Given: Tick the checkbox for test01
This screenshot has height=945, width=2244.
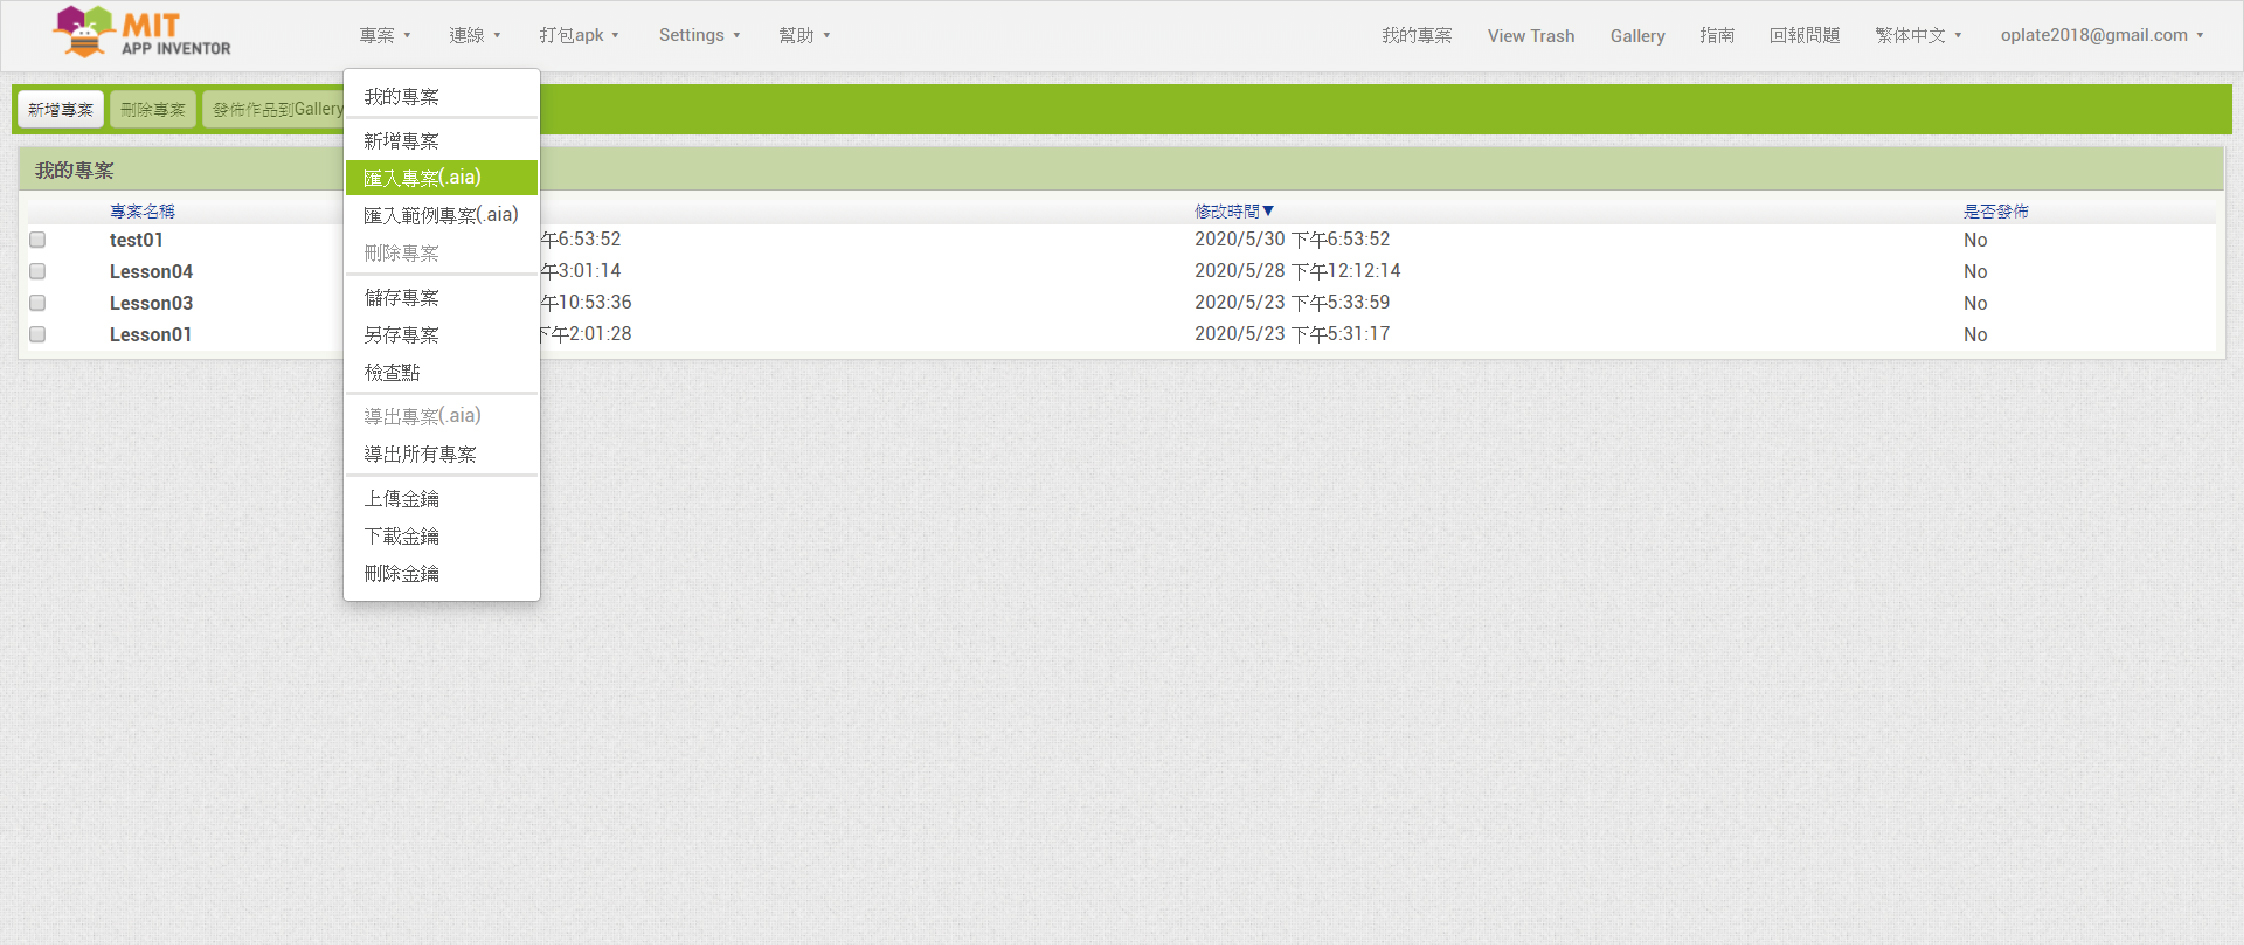Looking at the screenshot, I should coord(38,240).
